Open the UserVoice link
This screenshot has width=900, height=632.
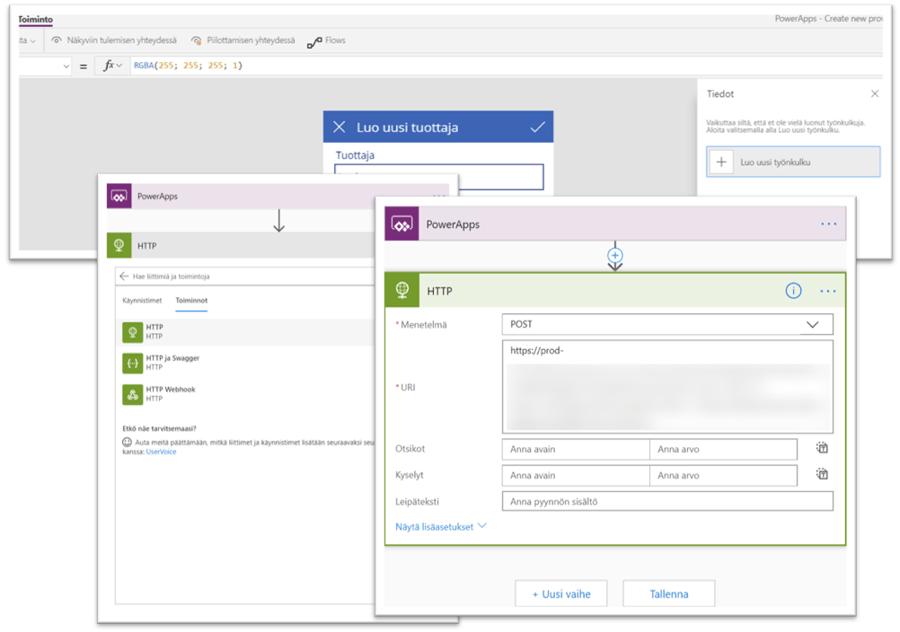pos(161,452)
